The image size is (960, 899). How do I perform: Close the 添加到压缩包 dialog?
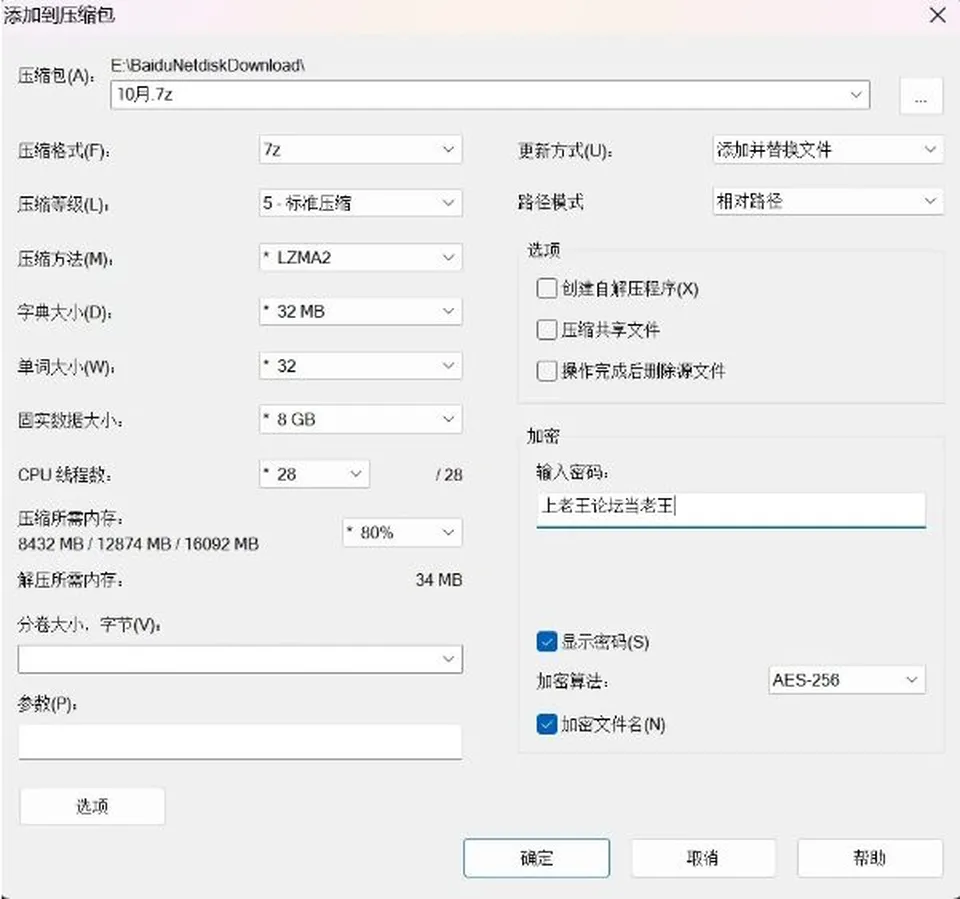pyautogui.click(x=937, y=15)
